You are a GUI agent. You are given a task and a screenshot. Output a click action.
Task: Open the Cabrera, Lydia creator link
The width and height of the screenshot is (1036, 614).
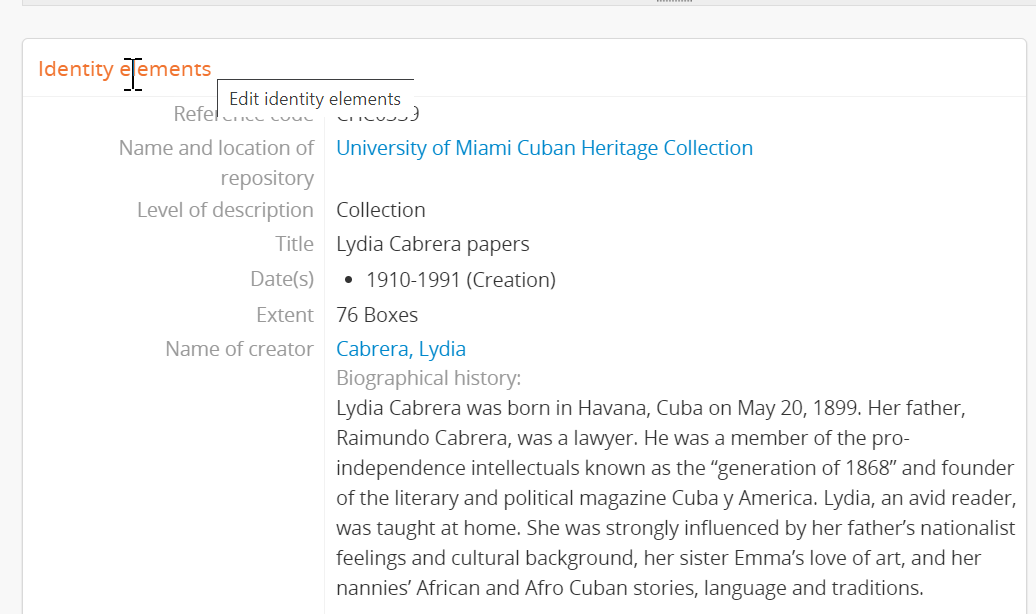(x=401, y=349)
